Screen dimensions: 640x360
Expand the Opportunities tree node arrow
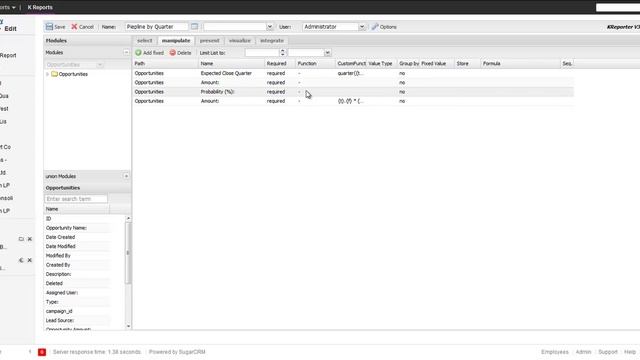point(47,74)
